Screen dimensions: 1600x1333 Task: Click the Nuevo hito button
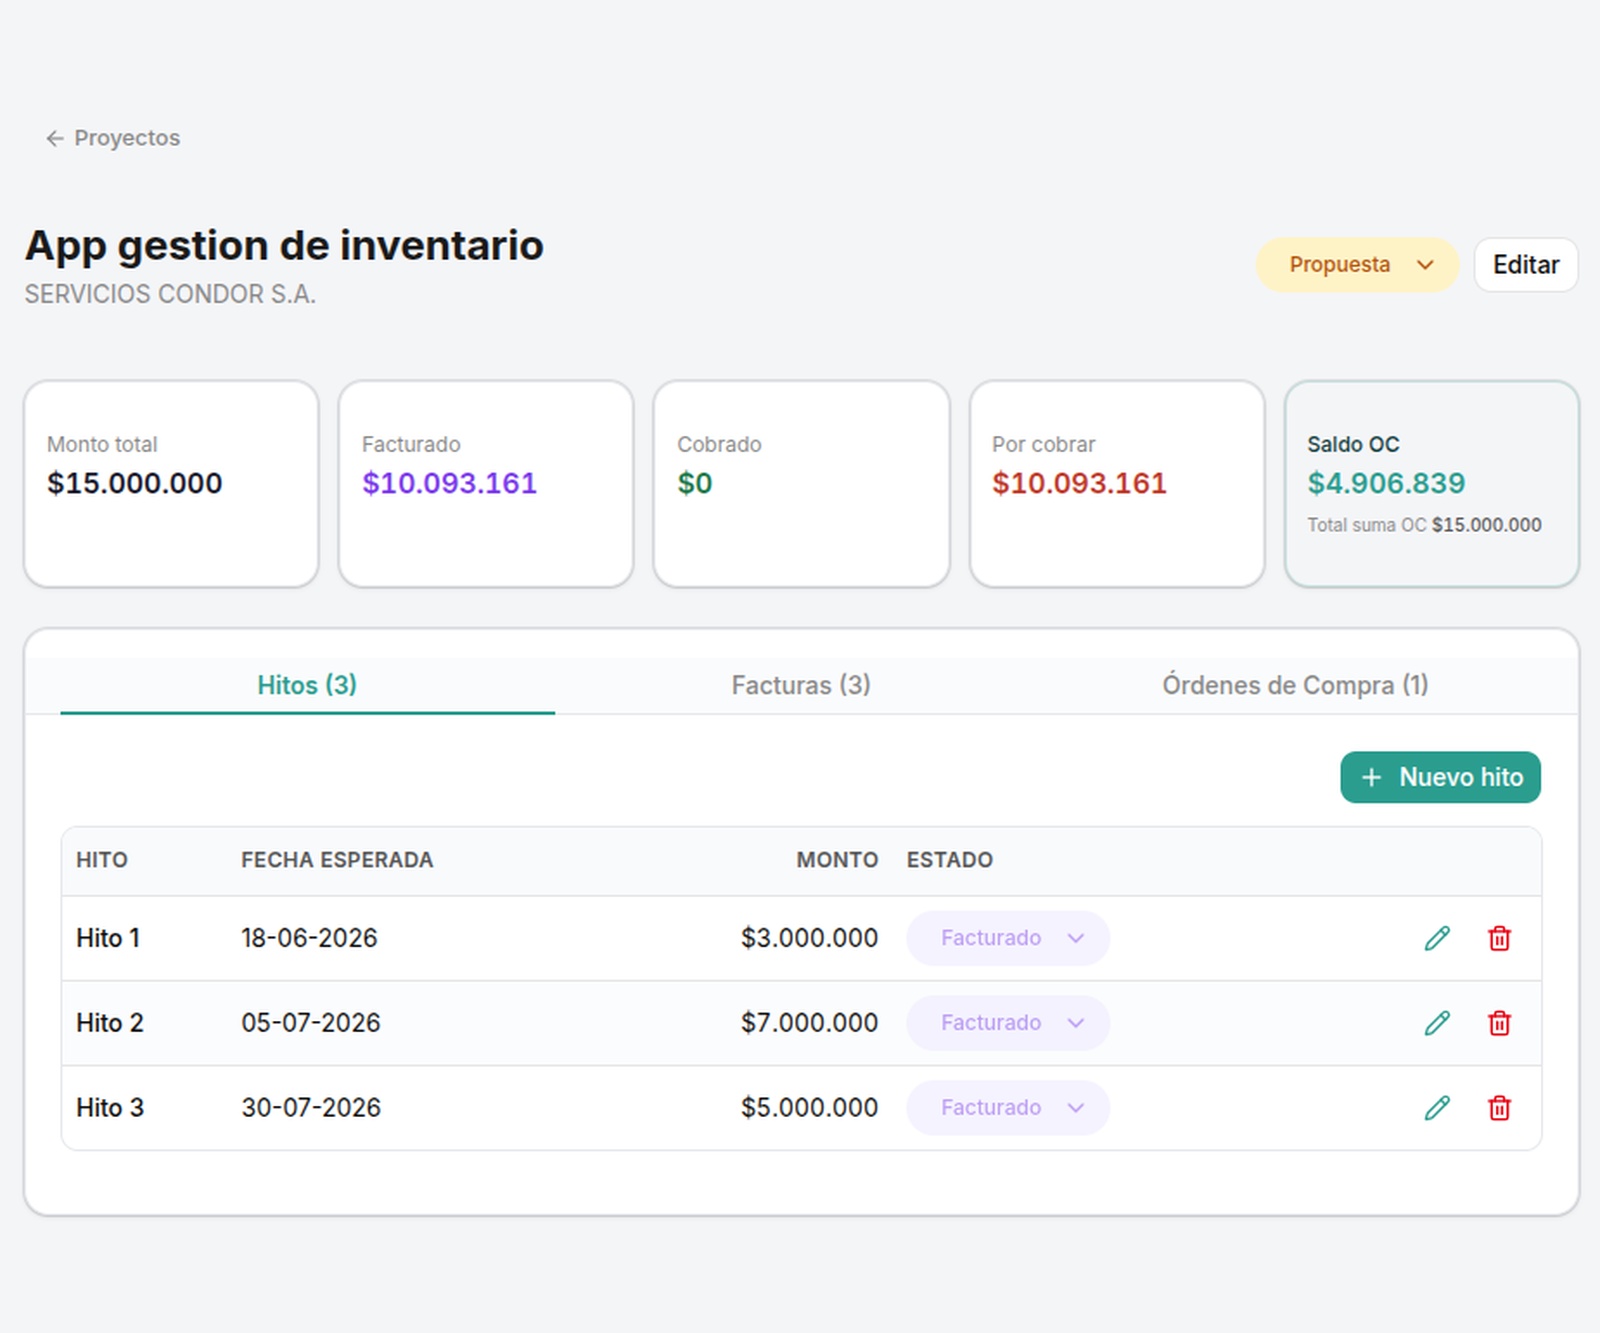point(1440,777)
